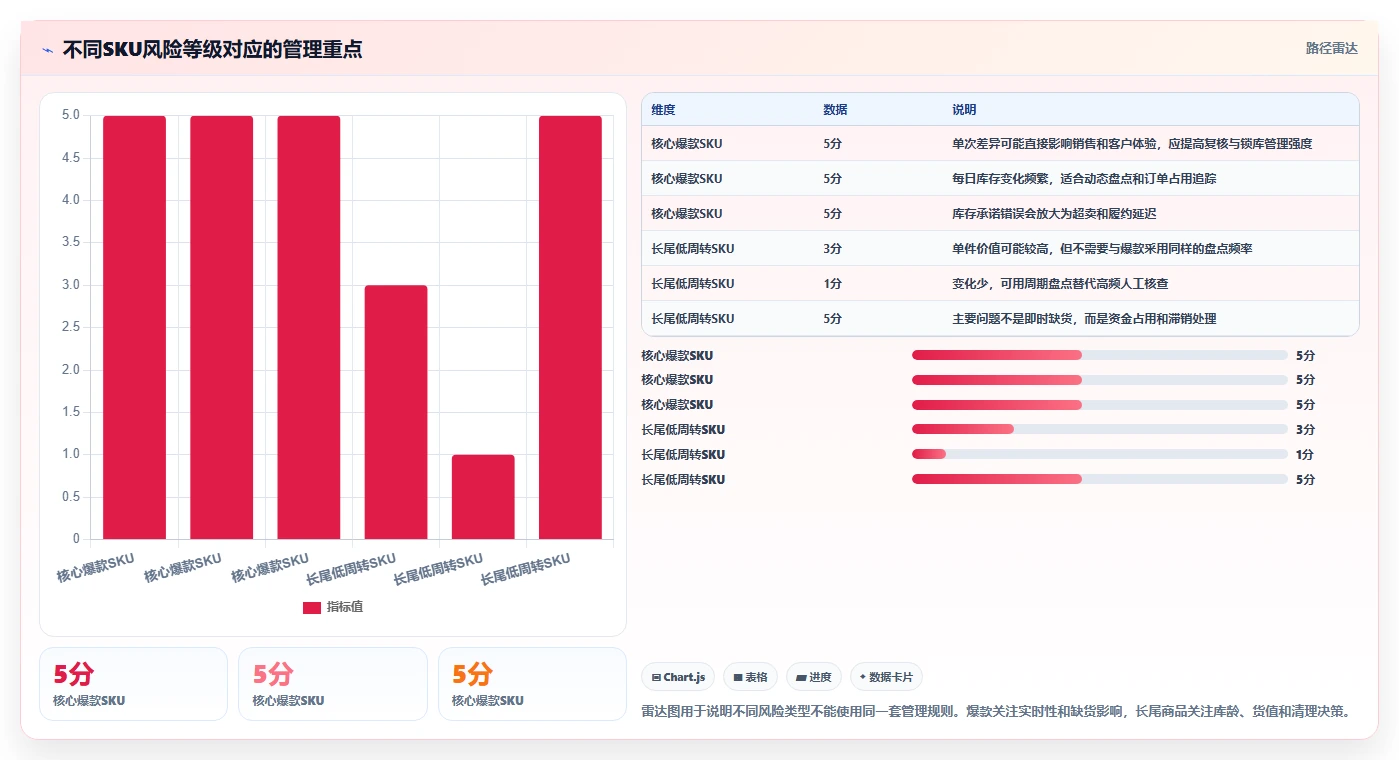Select the row 变化少，可用周期盘点替代高频人工核查

1000,284
